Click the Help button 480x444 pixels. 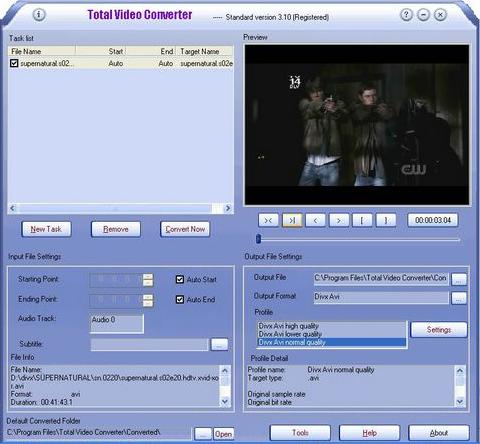(x=369, y=433)
